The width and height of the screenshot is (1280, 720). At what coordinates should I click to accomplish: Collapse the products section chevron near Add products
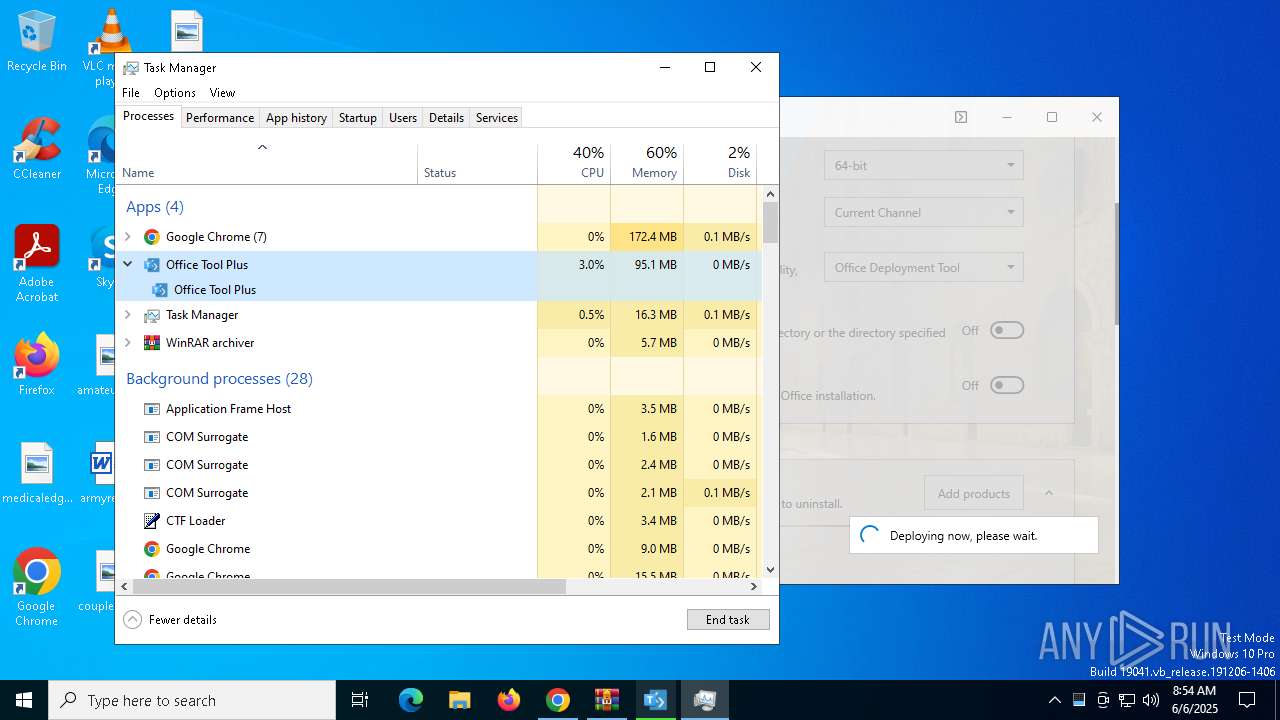[x=1049, y=493]
